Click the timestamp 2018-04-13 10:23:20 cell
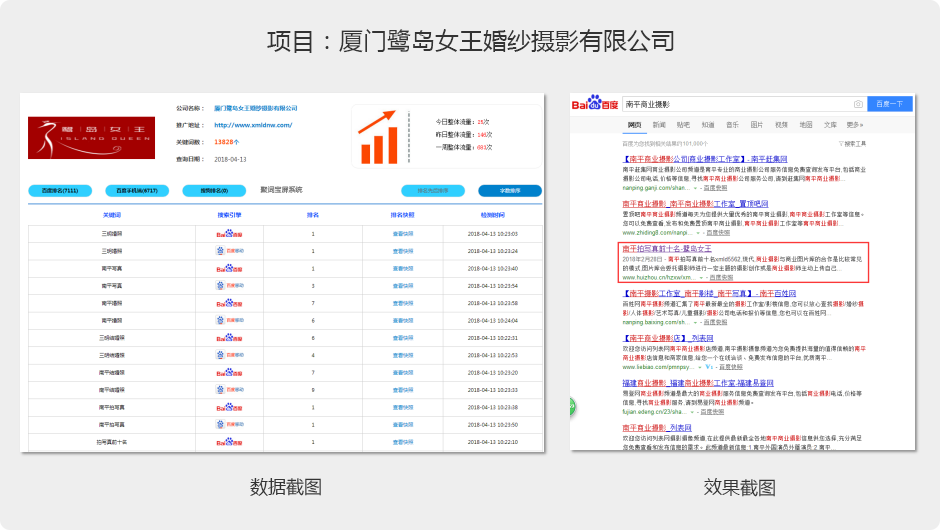 pyautogui.click(x=493, y=373)
